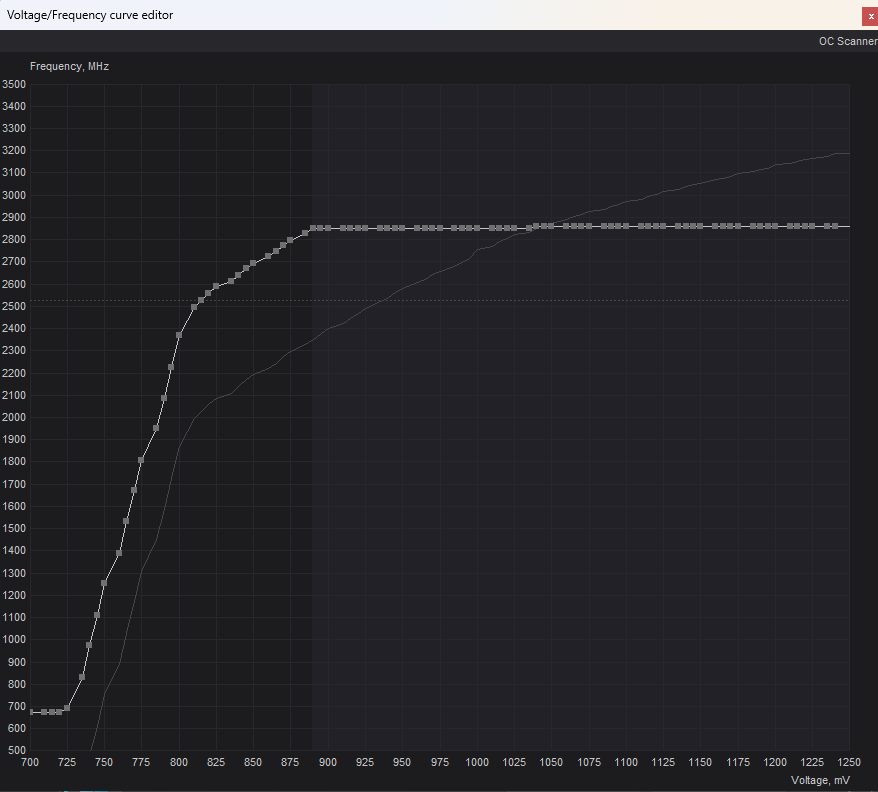Select the curve point at 800 mV
The width and height of the screenshot is (878, 792).
point(179,335)
